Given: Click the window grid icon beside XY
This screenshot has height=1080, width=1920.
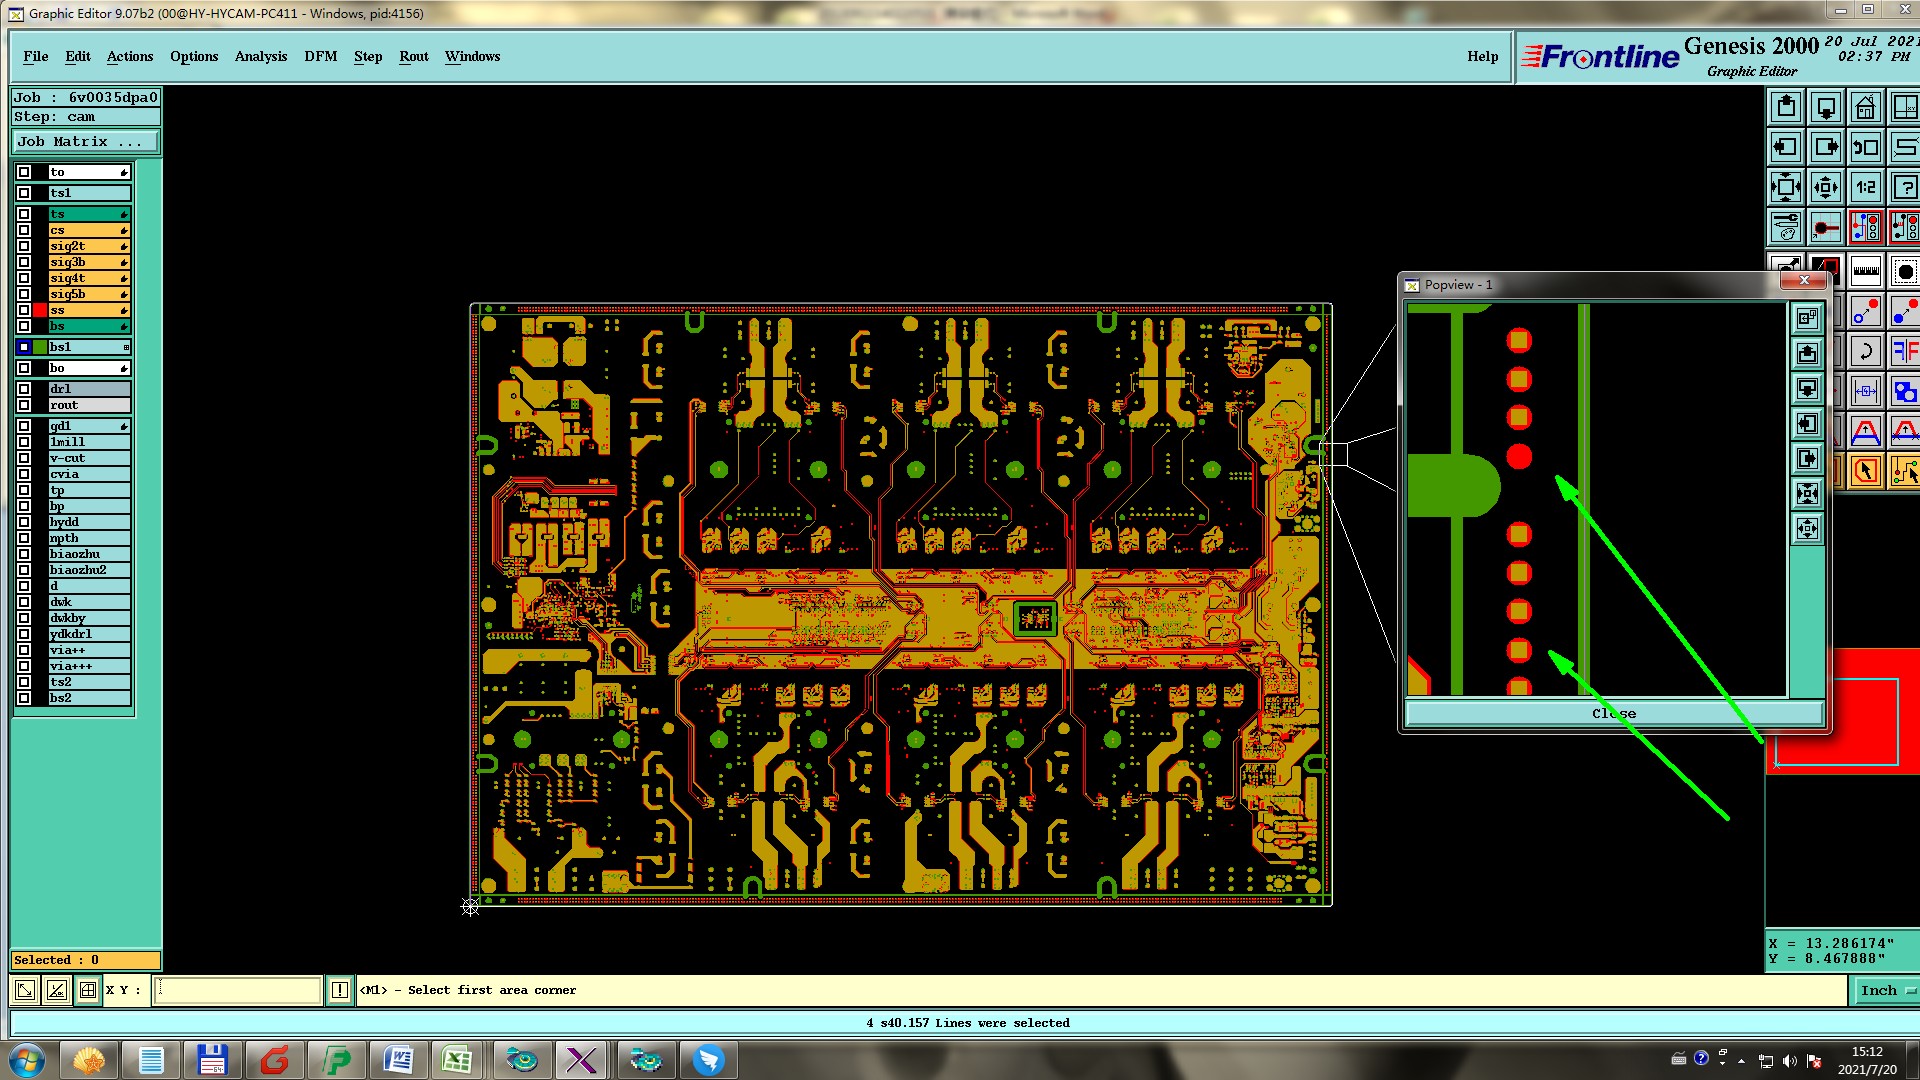Looking at the screenshot, I should [x=88, y=990].
